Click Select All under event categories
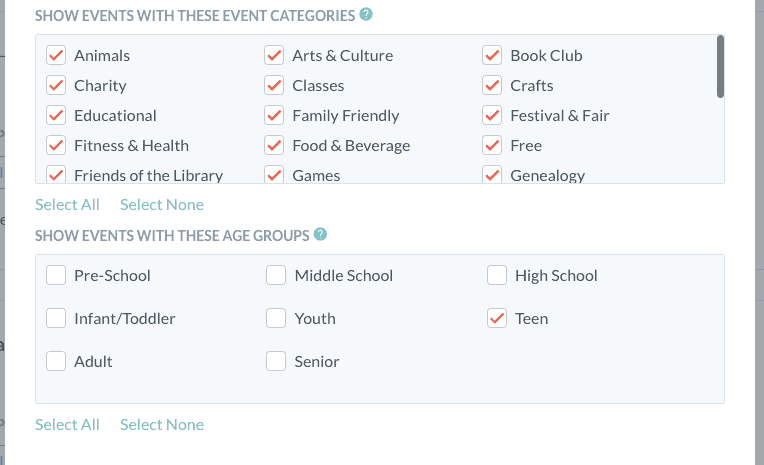The width and height of the screenshot is (764, 465). (x=67, y=205)
